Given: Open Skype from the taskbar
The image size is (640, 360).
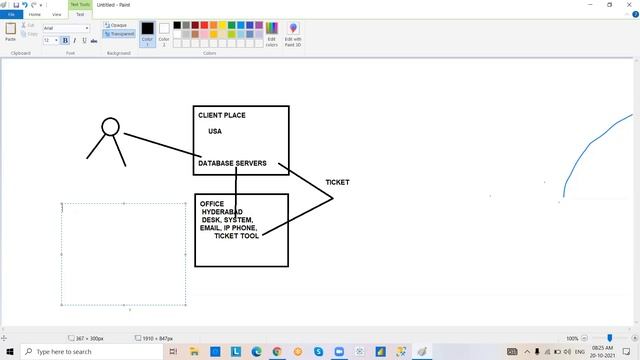Looking at the screenshot, I should click(x=318, y=351).
